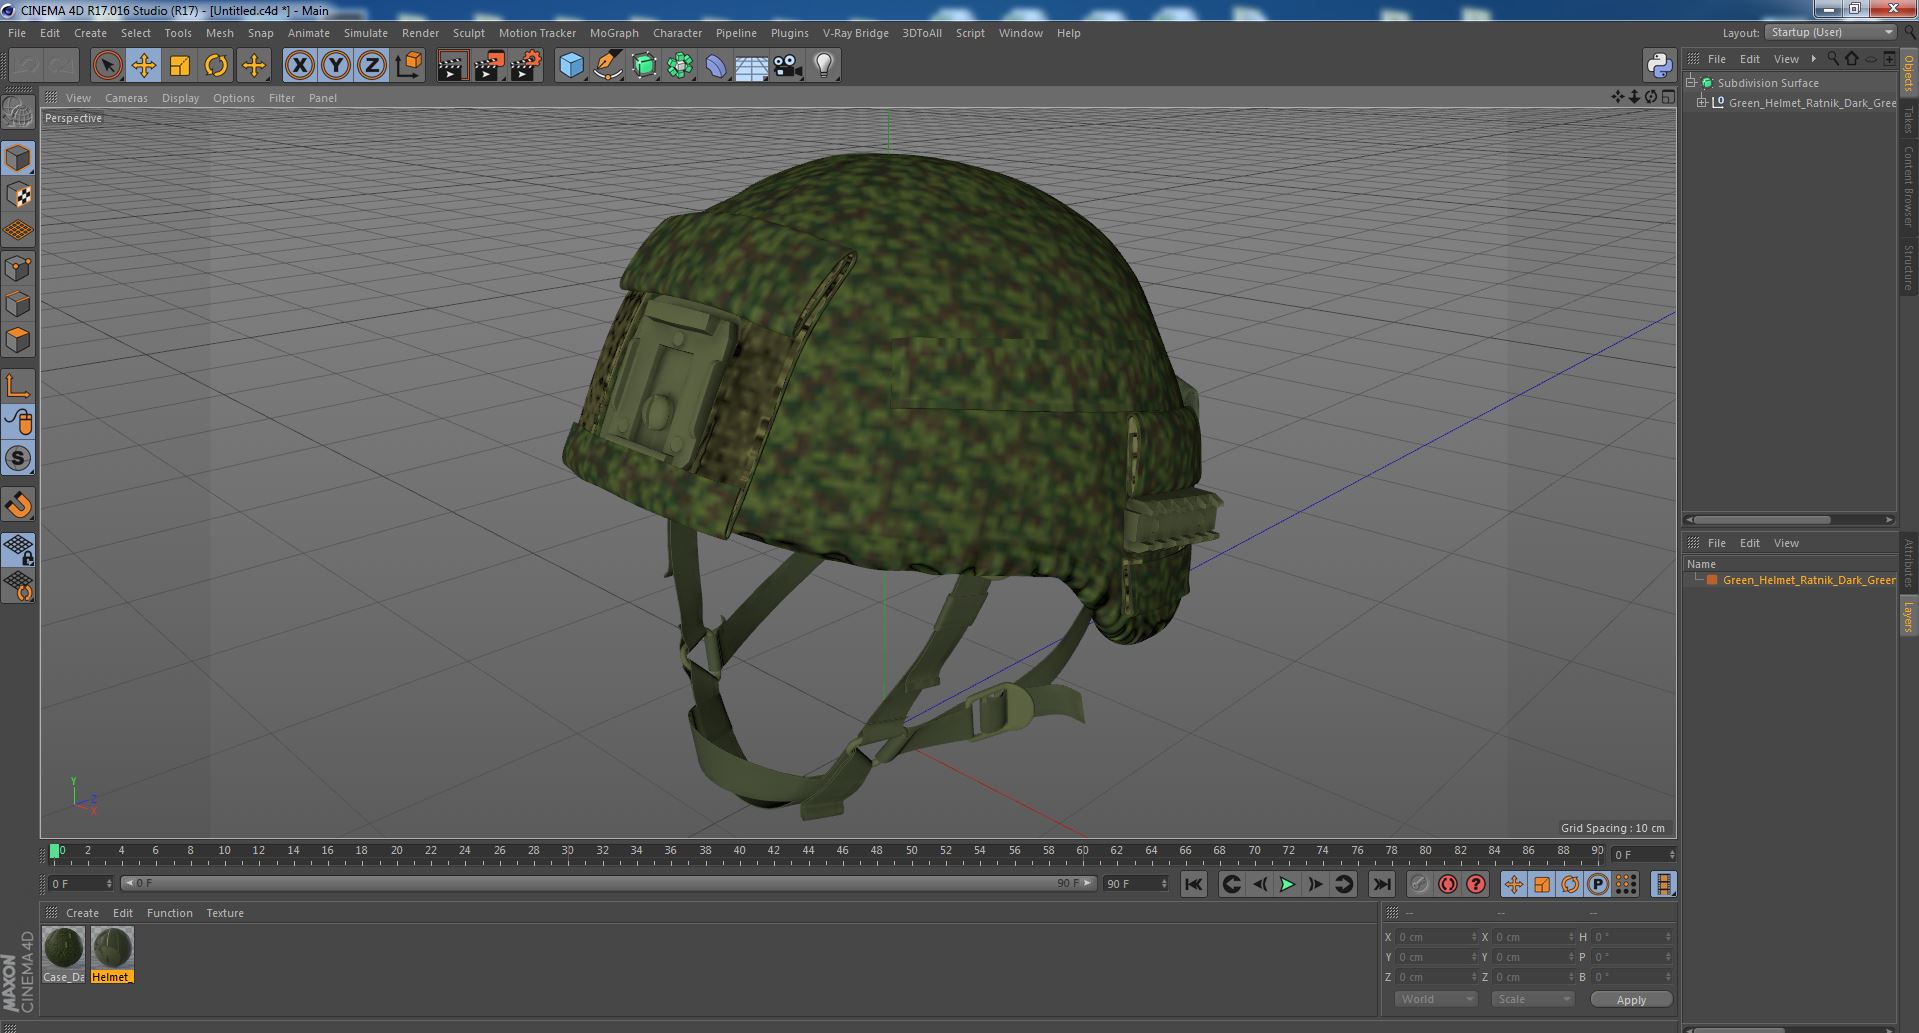Switch to Points mode
The image size is (1919, 1033).
click(x=18, y=268)
